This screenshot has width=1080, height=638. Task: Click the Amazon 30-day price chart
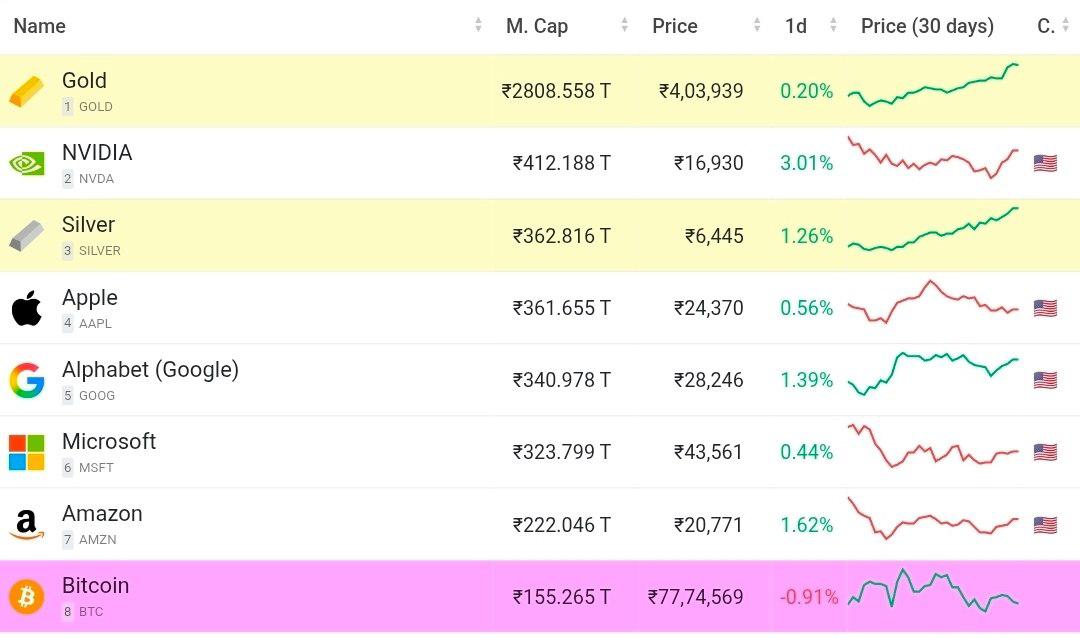coord(933,519)
